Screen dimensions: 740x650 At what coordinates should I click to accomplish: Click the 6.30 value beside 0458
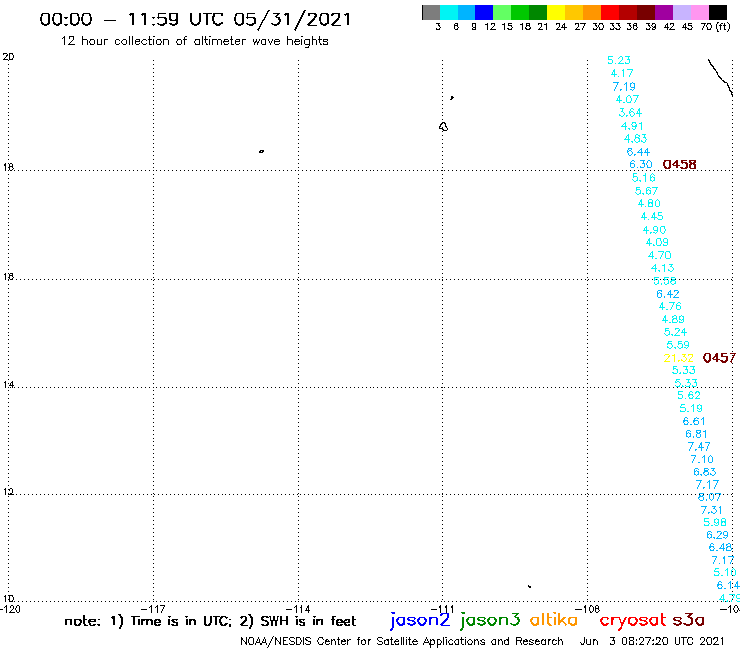[641, 164]
